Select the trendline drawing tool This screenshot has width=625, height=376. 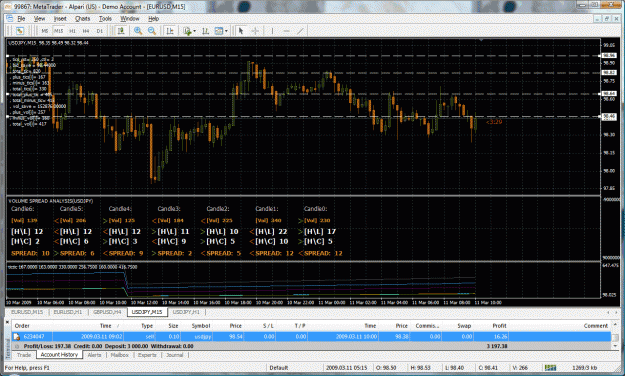point(300,31)
